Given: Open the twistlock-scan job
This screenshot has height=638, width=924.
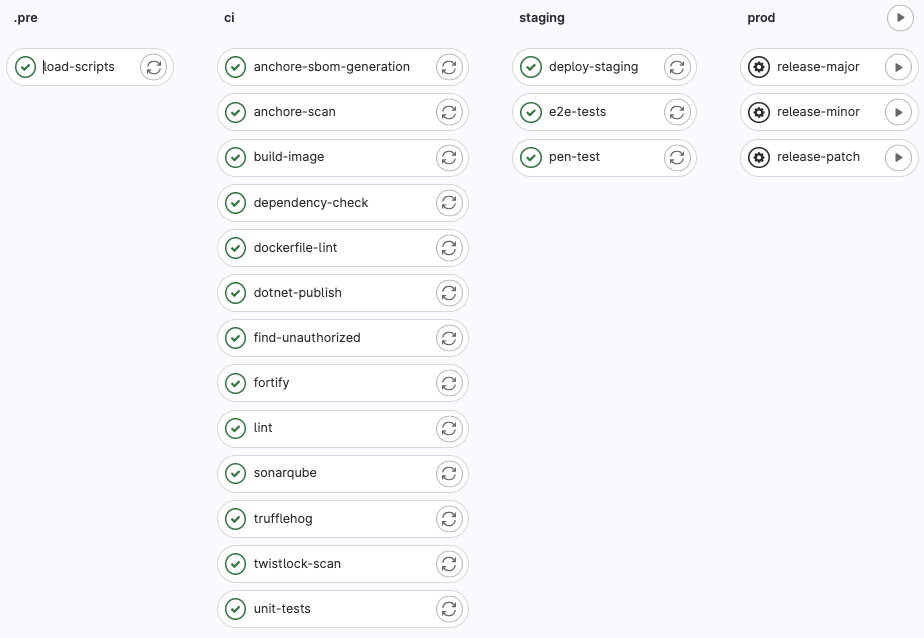Looking at the screenshot, I should pos(297,564).
